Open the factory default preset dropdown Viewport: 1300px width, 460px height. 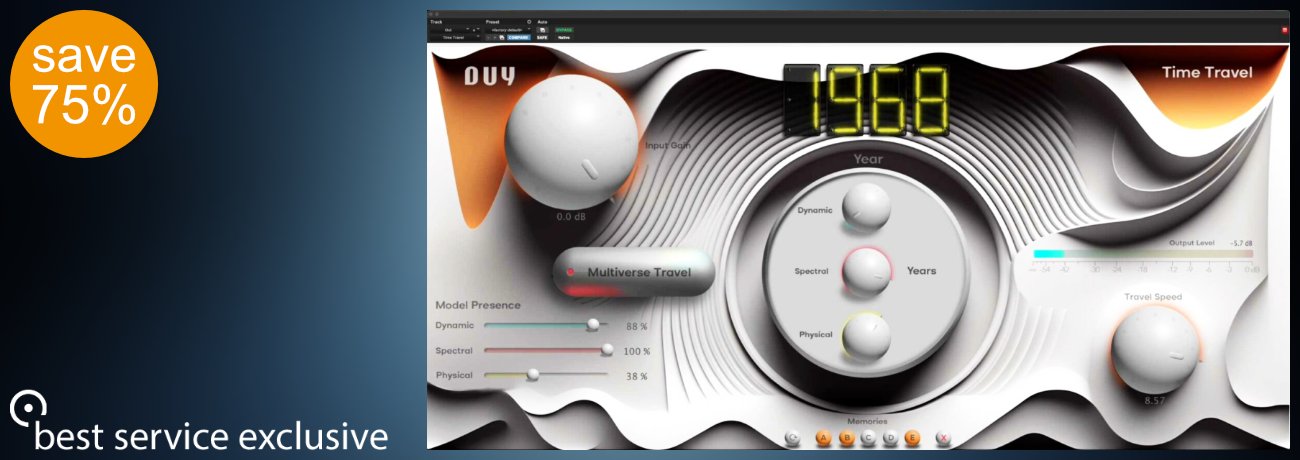pos(510,30)
